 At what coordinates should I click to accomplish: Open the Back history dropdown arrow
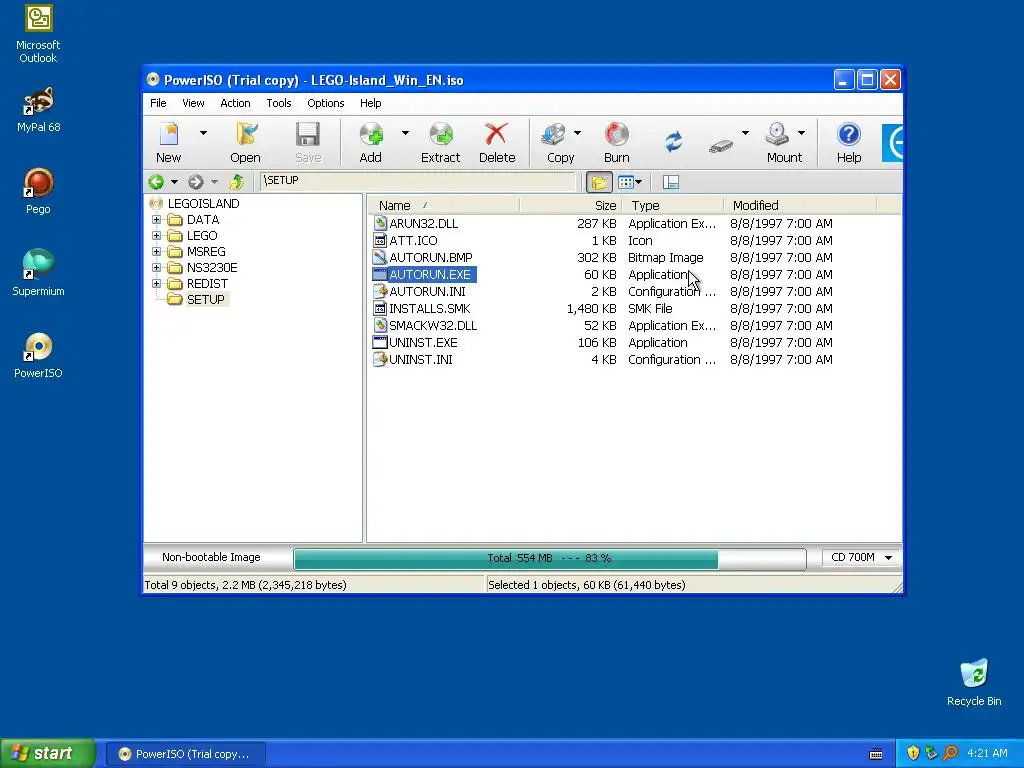click(174, 182)
